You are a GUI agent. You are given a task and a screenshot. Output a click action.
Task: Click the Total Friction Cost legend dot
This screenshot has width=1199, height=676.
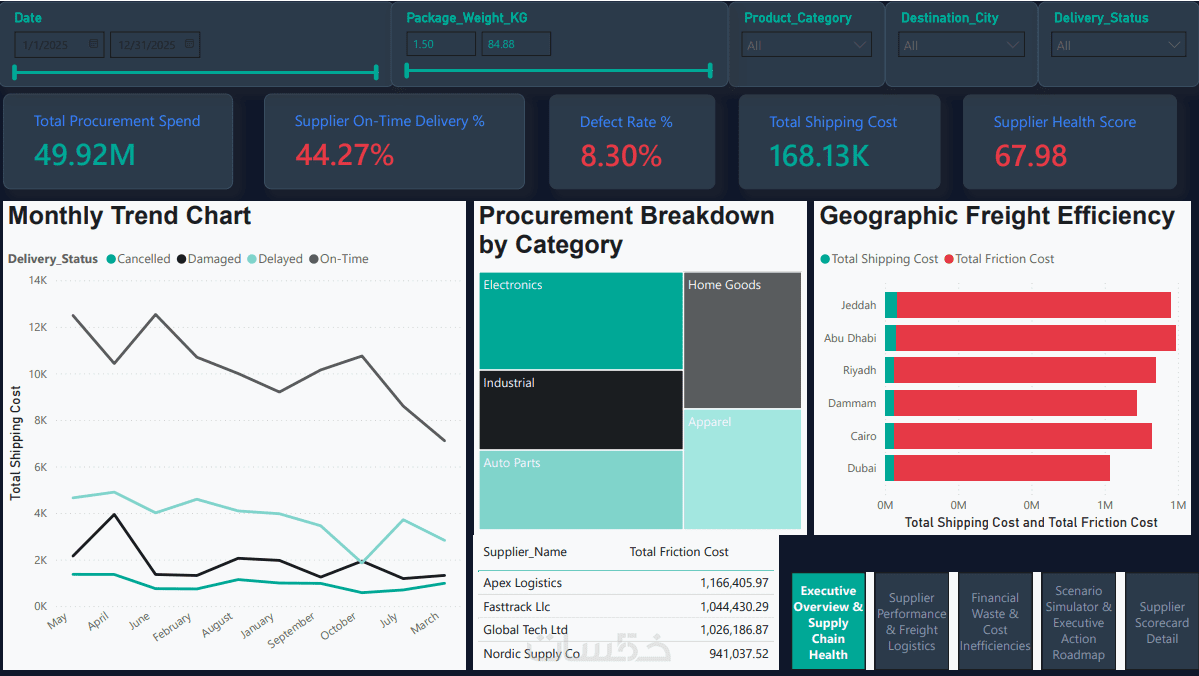[949, 259]
